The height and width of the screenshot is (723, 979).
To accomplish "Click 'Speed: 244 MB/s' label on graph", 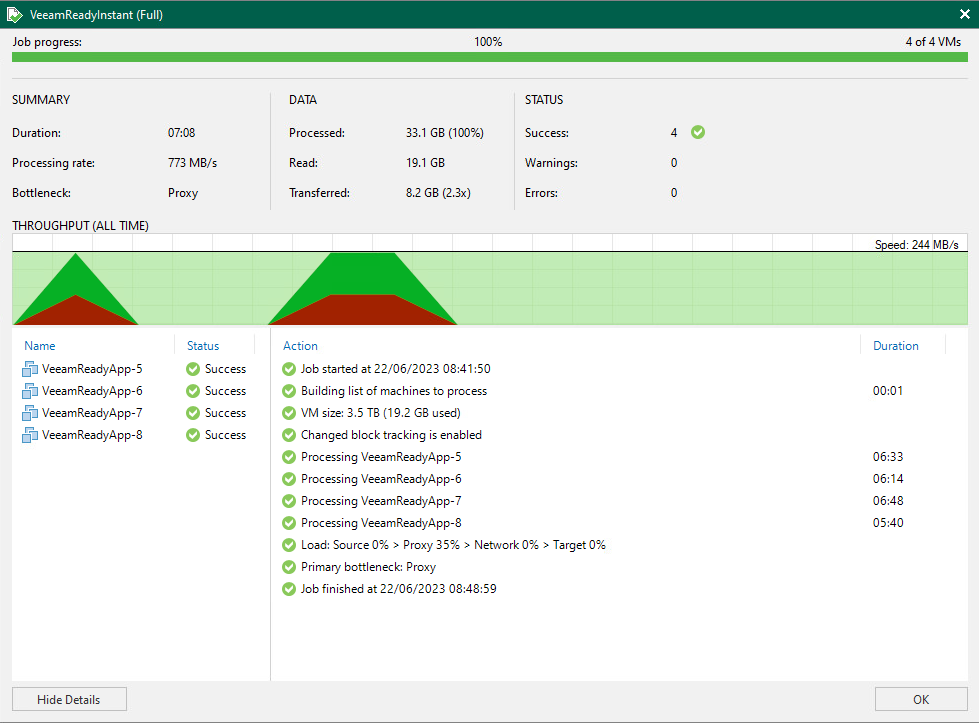I will tap(917, 245).
